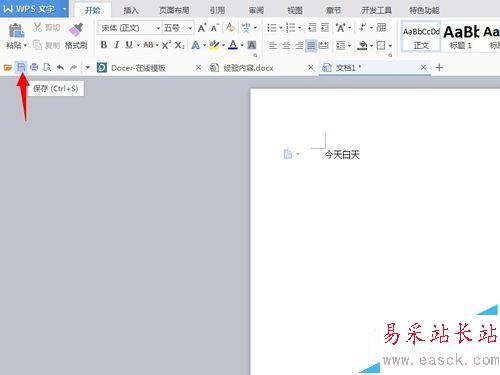Click the Paste icon
500x375 pixels.
tap(16, 30)
